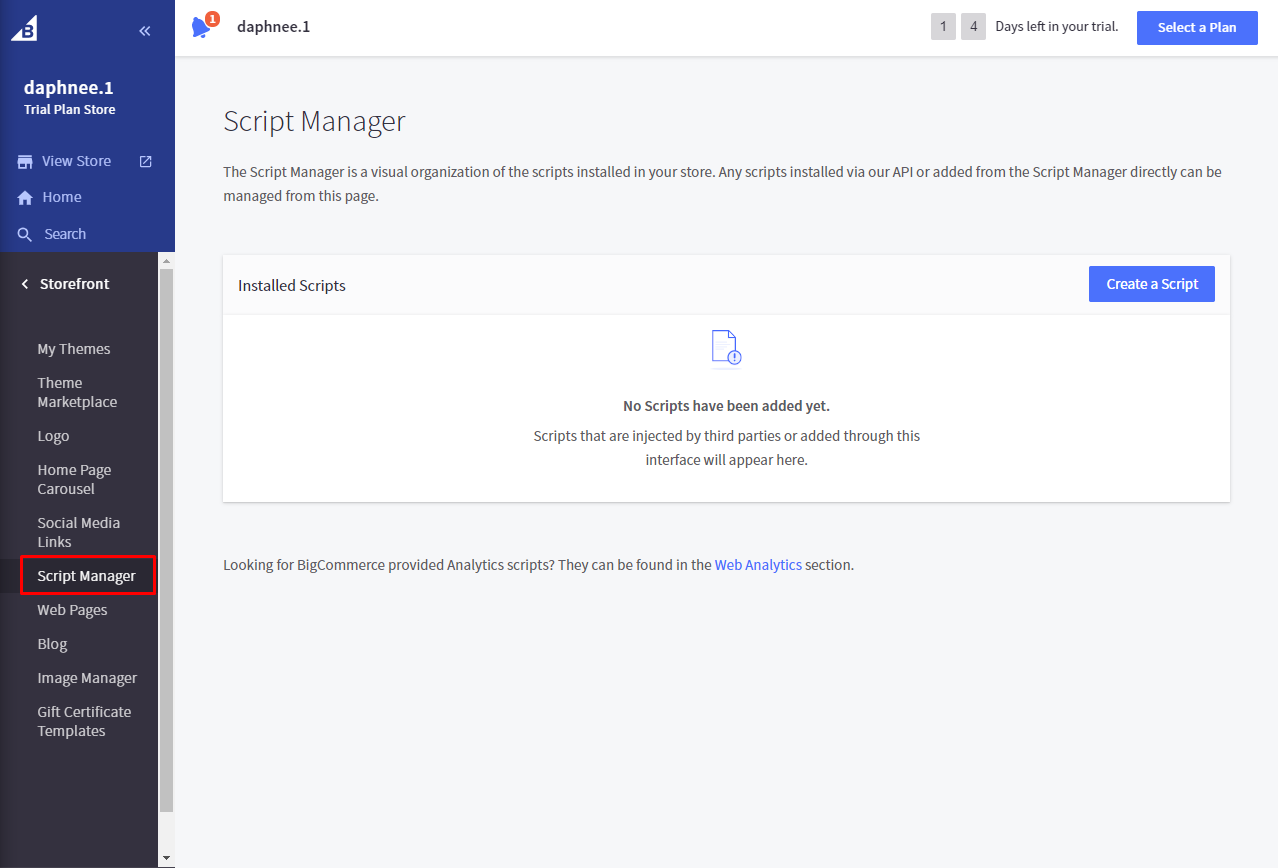
Task: Select Script Manager in sidebar
Action: point(88,576)
